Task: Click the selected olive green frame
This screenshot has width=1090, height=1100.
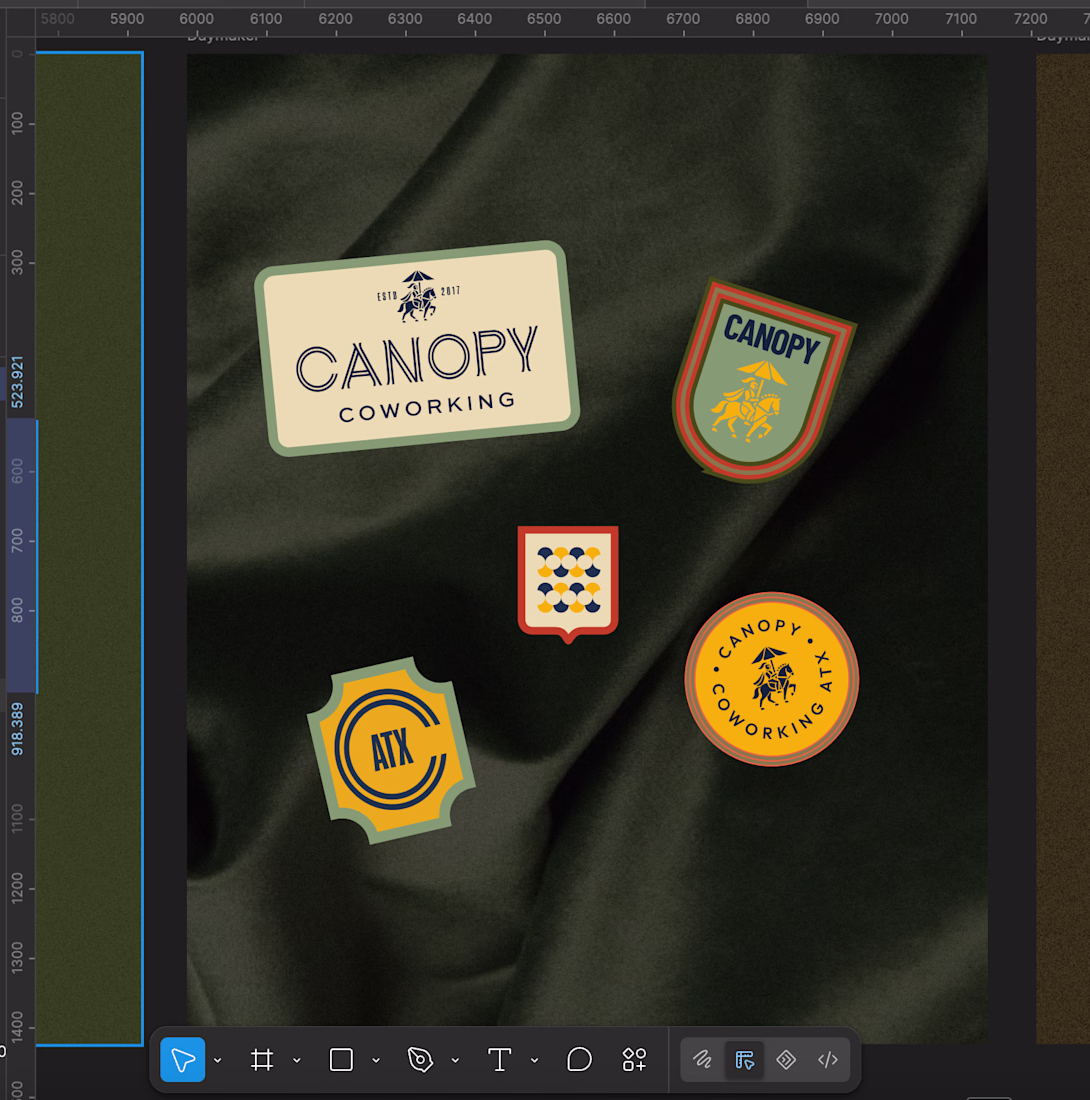Action: [89, 549]
